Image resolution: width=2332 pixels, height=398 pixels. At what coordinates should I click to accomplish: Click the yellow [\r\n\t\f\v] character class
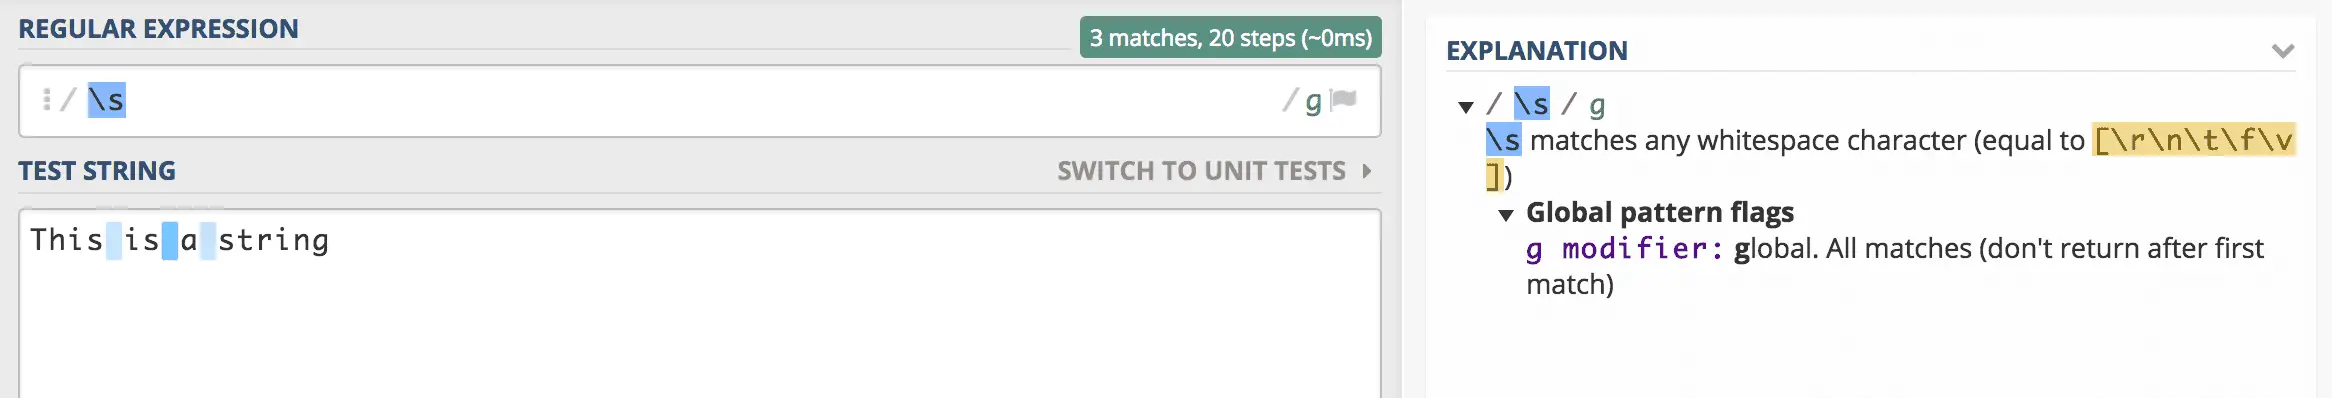pos(2194,140)
